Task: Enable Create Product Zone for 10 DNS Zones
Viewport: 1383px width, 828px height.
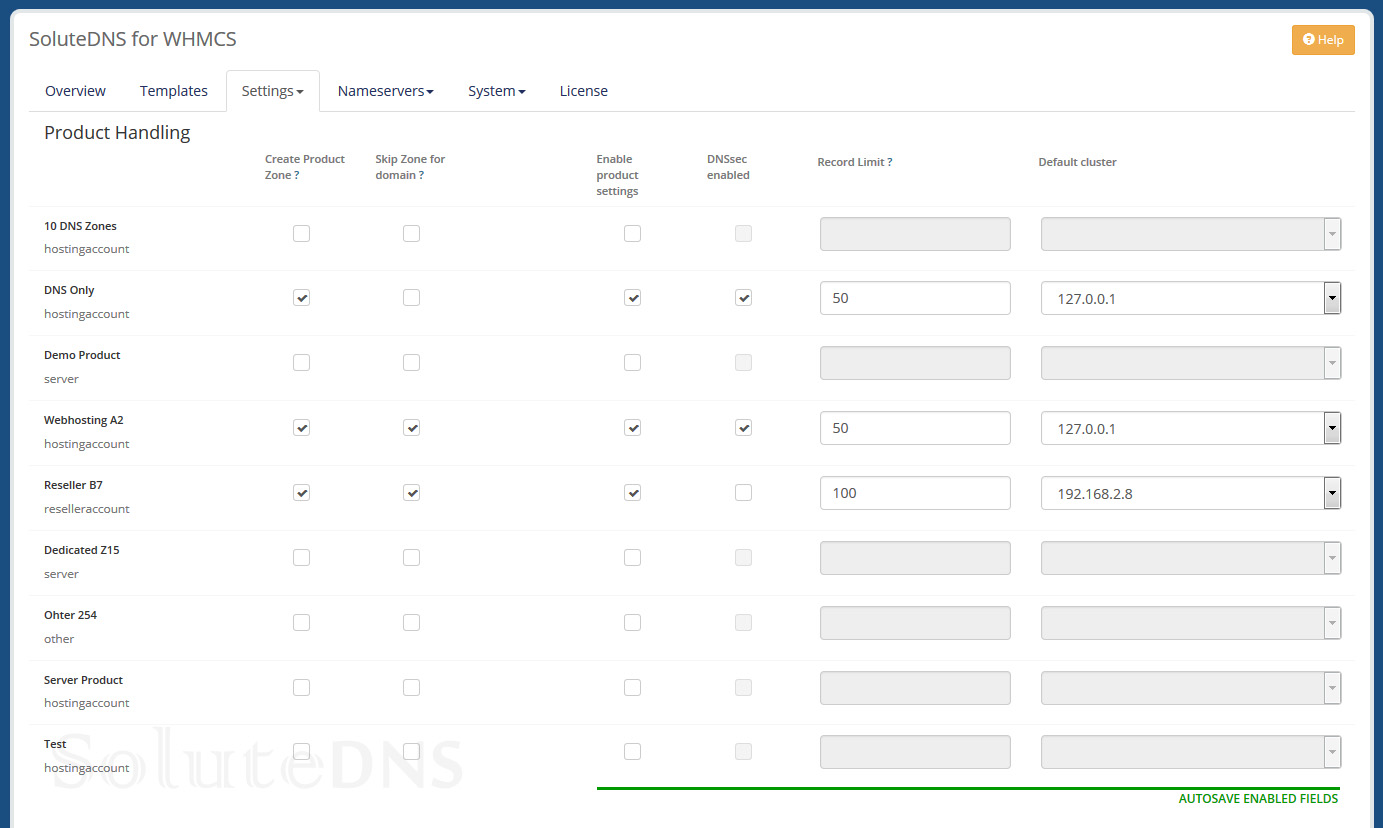Action: click(301, 234)
